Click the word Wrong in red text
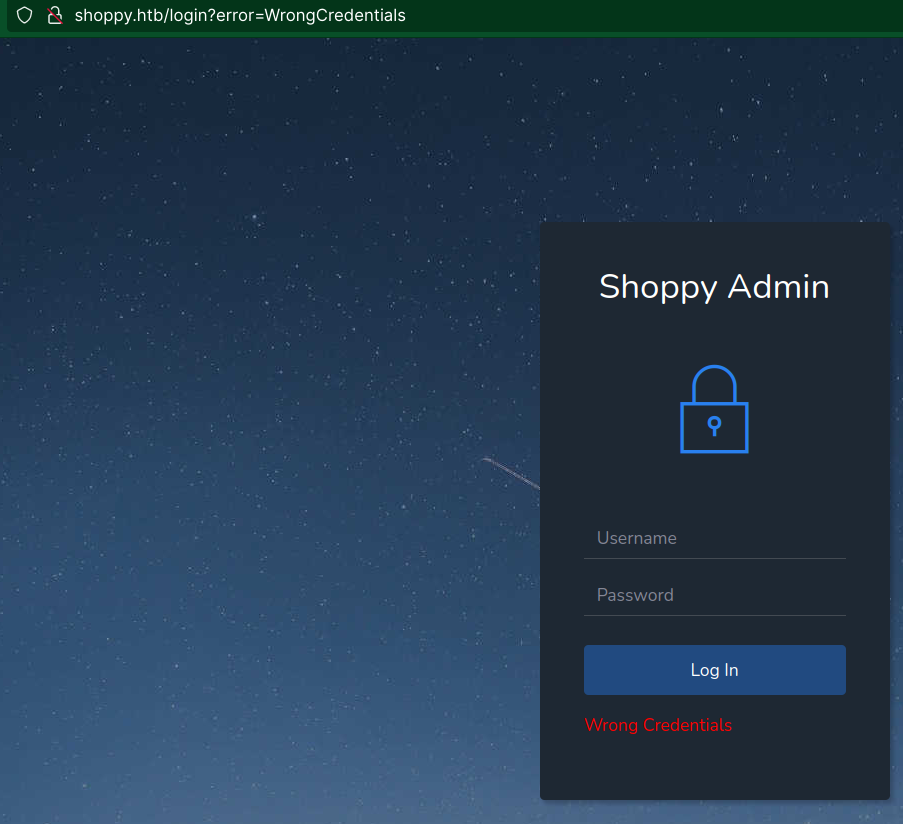This screenshot has width=903, height=824. point(611,726)
